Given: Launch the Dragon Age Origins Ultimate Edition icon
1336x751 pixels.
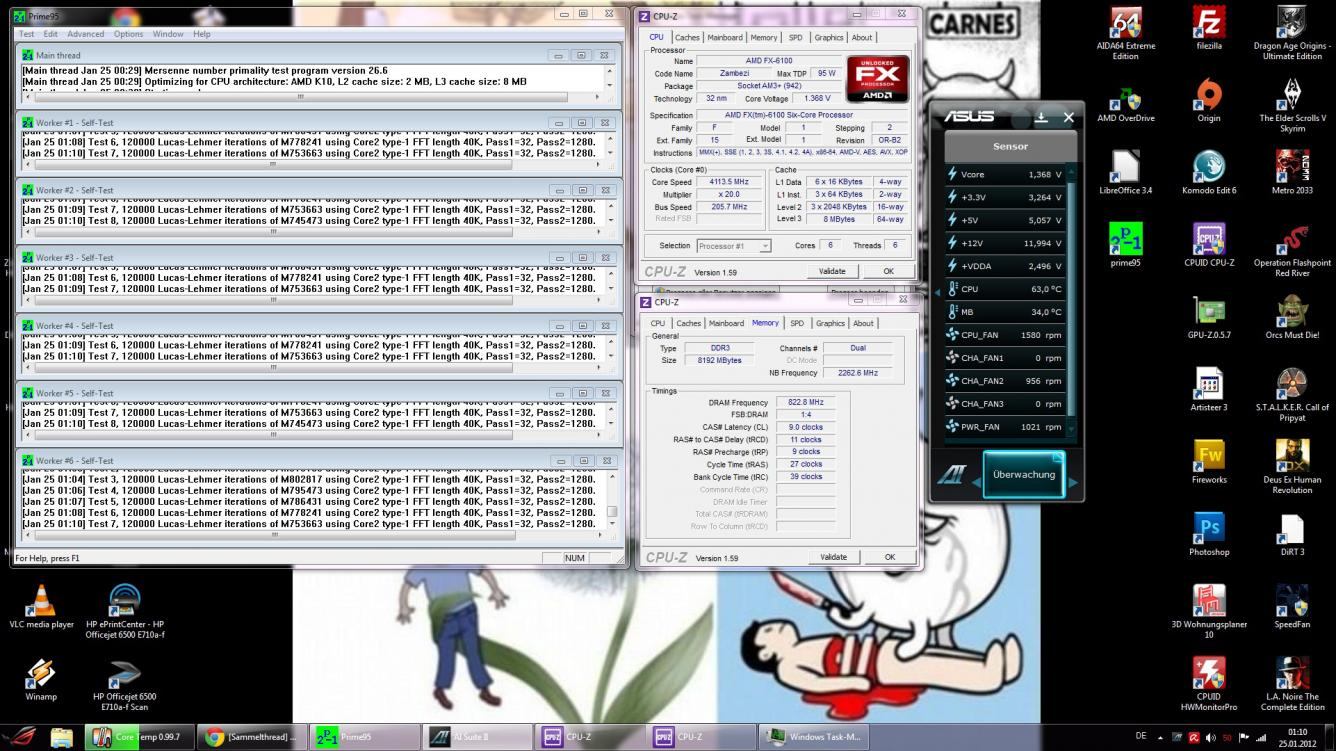Looking at the screenshot, I should pyautogui.click(x=1292, y=34).
